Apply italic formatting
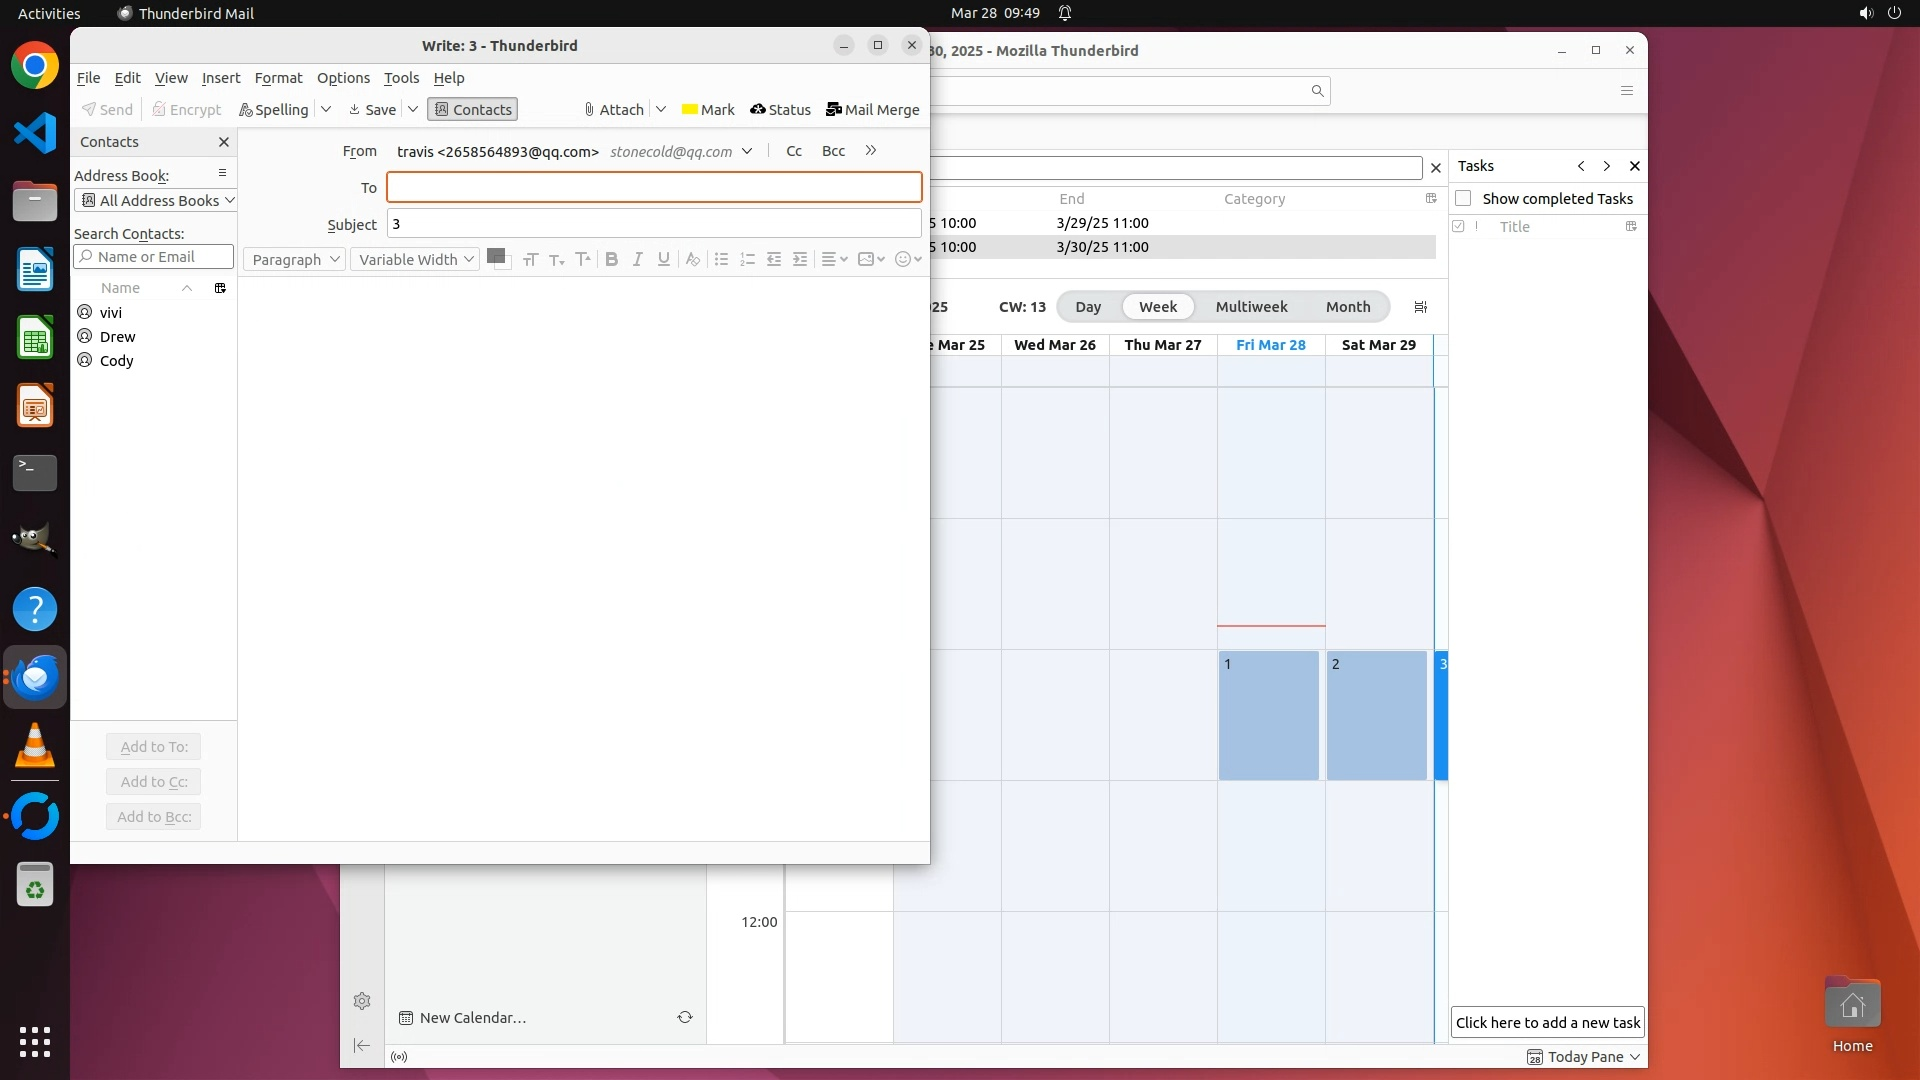The height and width of the screenshot is (1080, 1920). [637, 259]
